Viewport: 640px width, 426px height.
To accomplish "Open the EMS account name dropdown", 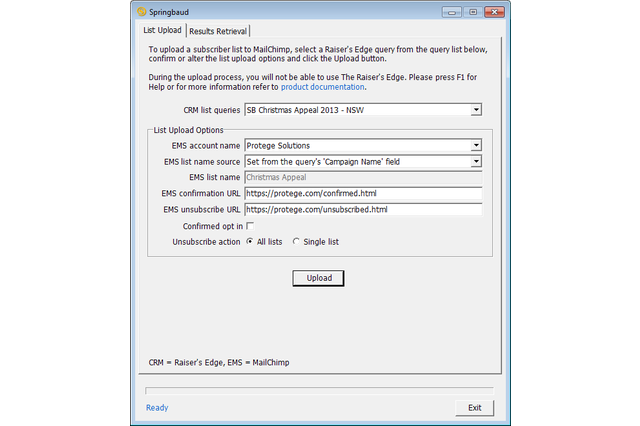I will point(476,145).
